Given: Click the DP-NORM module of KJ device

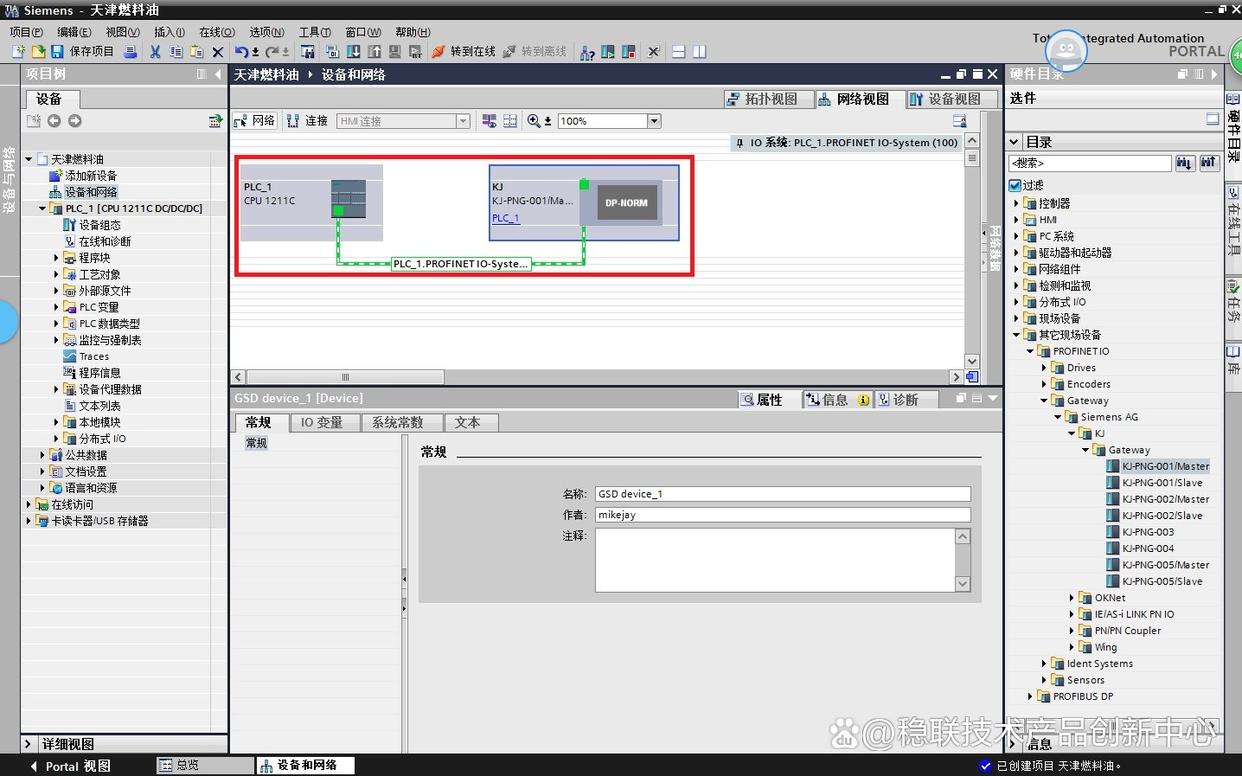Looking at the screenshot, I should tap(627, 203).
